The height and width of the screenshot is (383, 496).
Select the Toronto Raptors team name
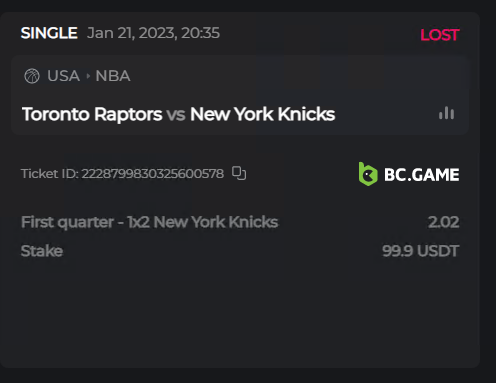tap(92, 114)
